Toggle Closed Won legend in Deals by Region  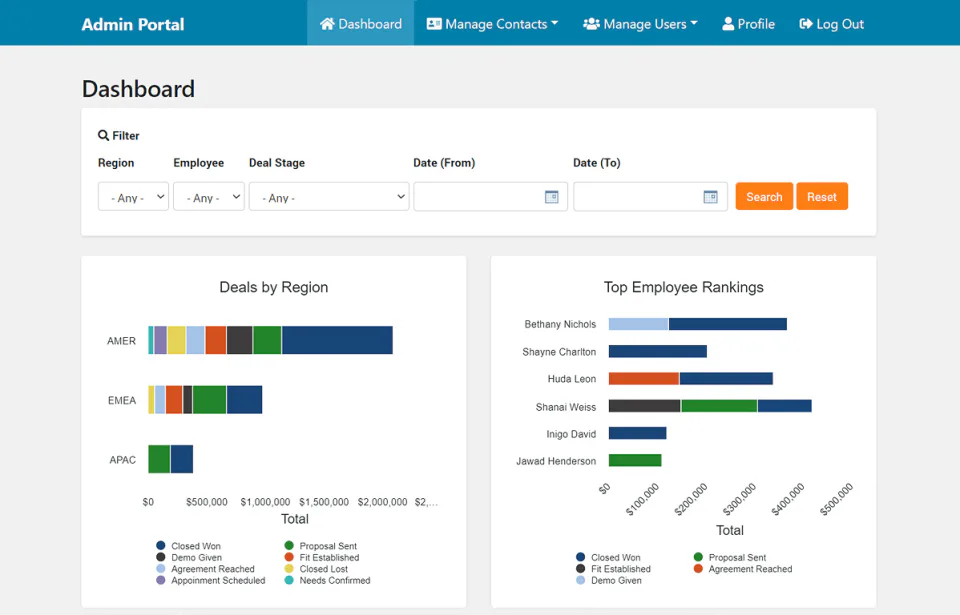(x=189, y=546)
